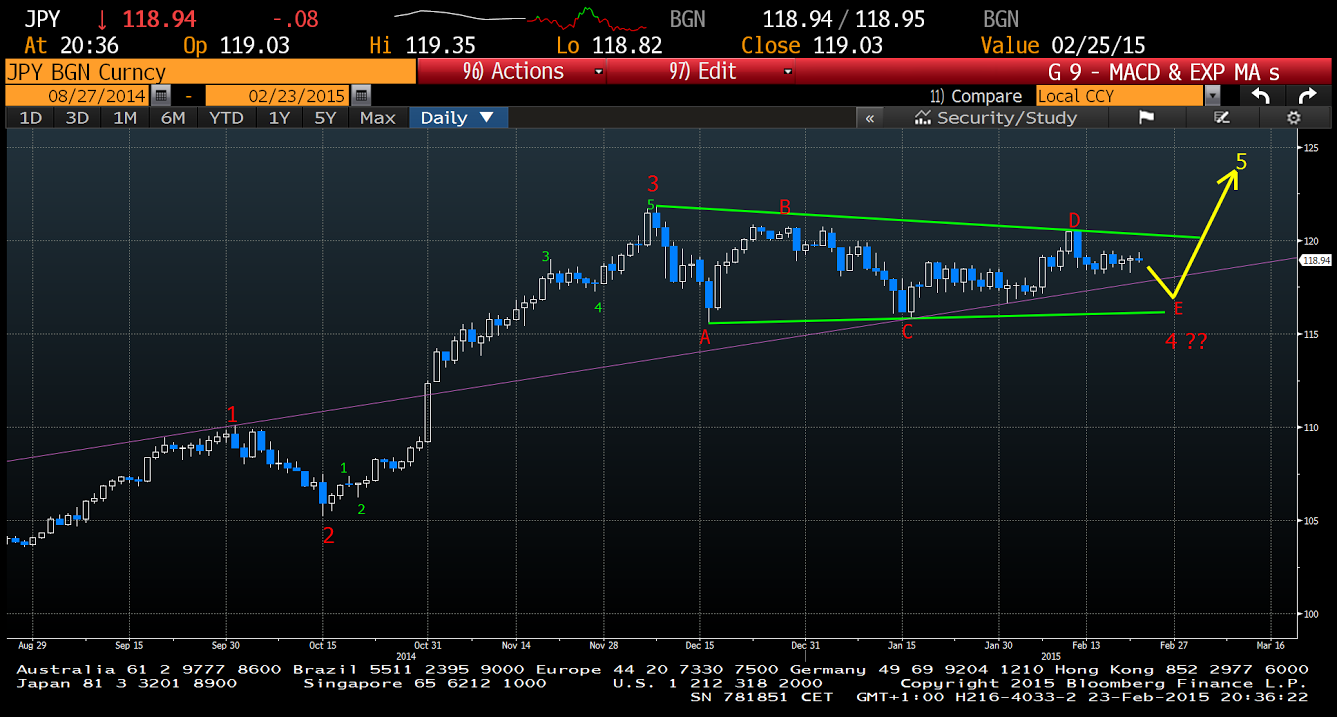The height and width of the screenshot is (717, 1337).
Task: Switch to the Max time range
Action: pos(378,118)
